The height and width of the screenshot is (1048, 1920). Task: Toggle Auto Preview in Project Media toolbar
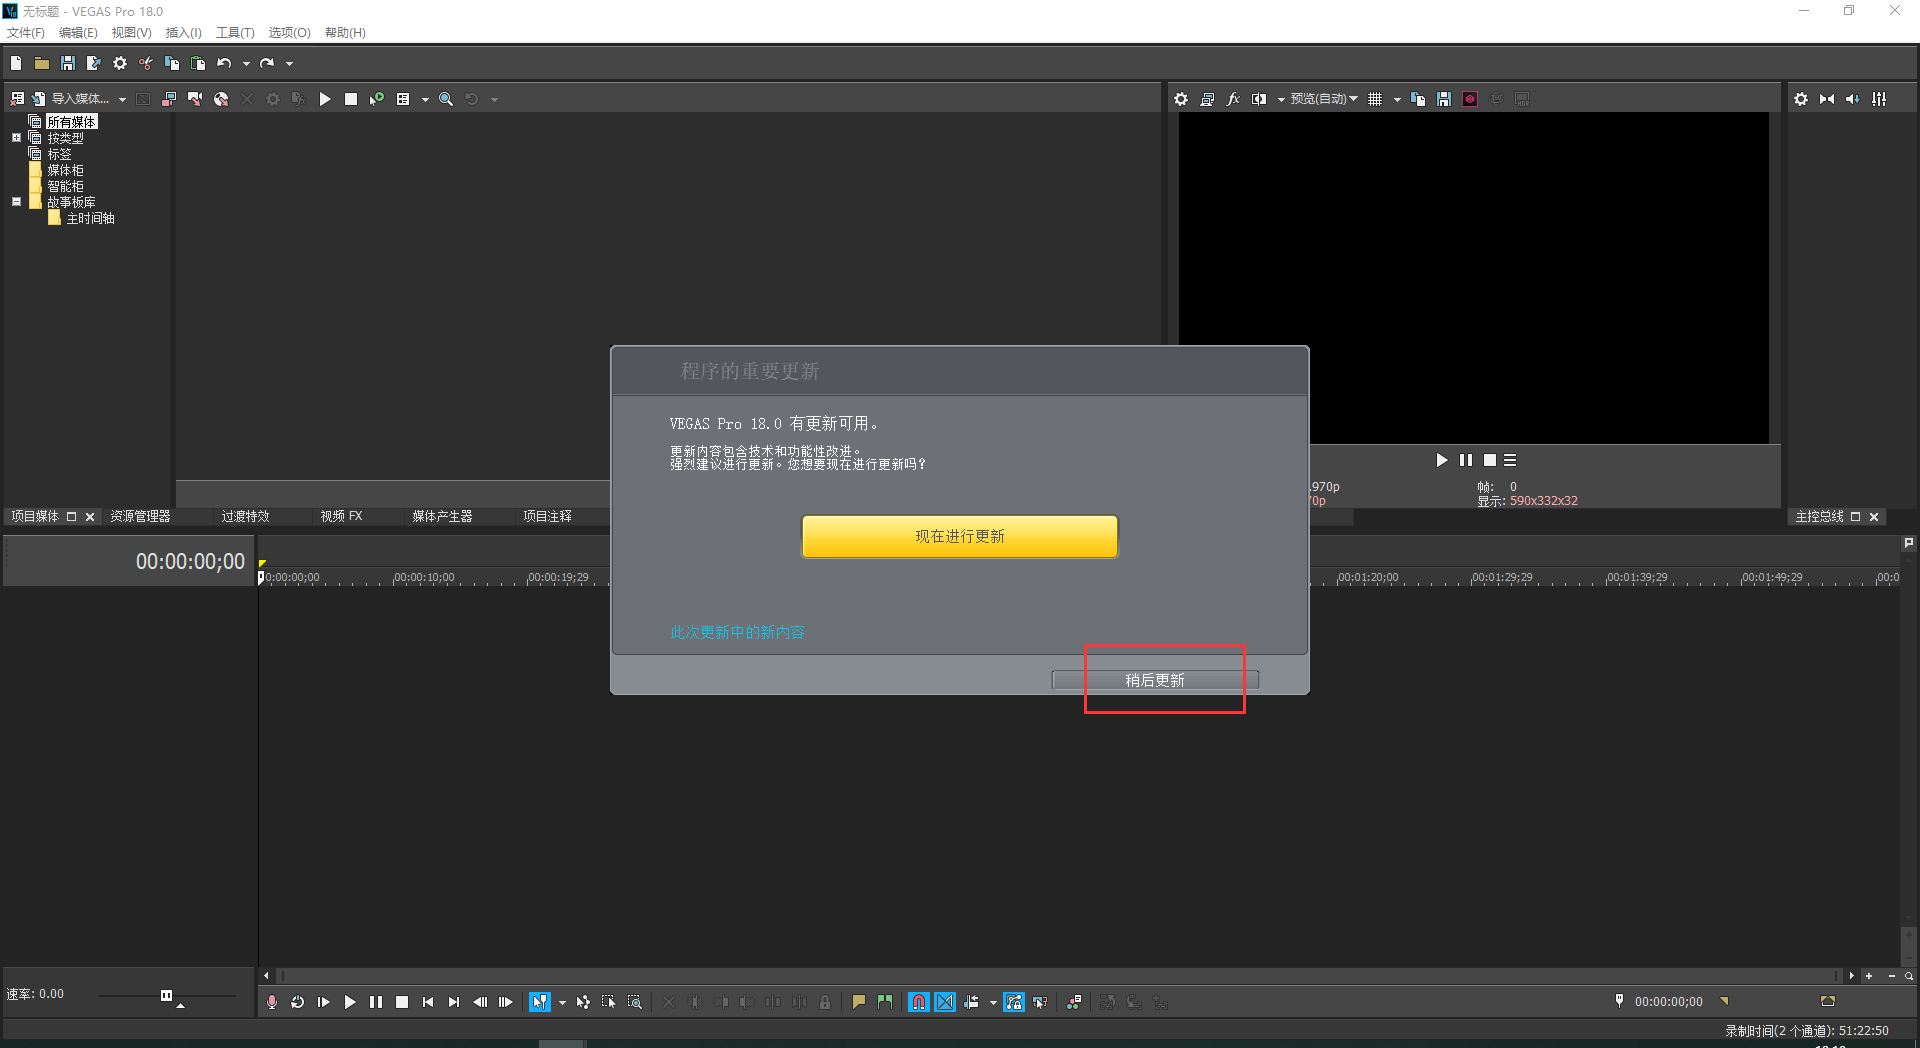click(377, 99)
